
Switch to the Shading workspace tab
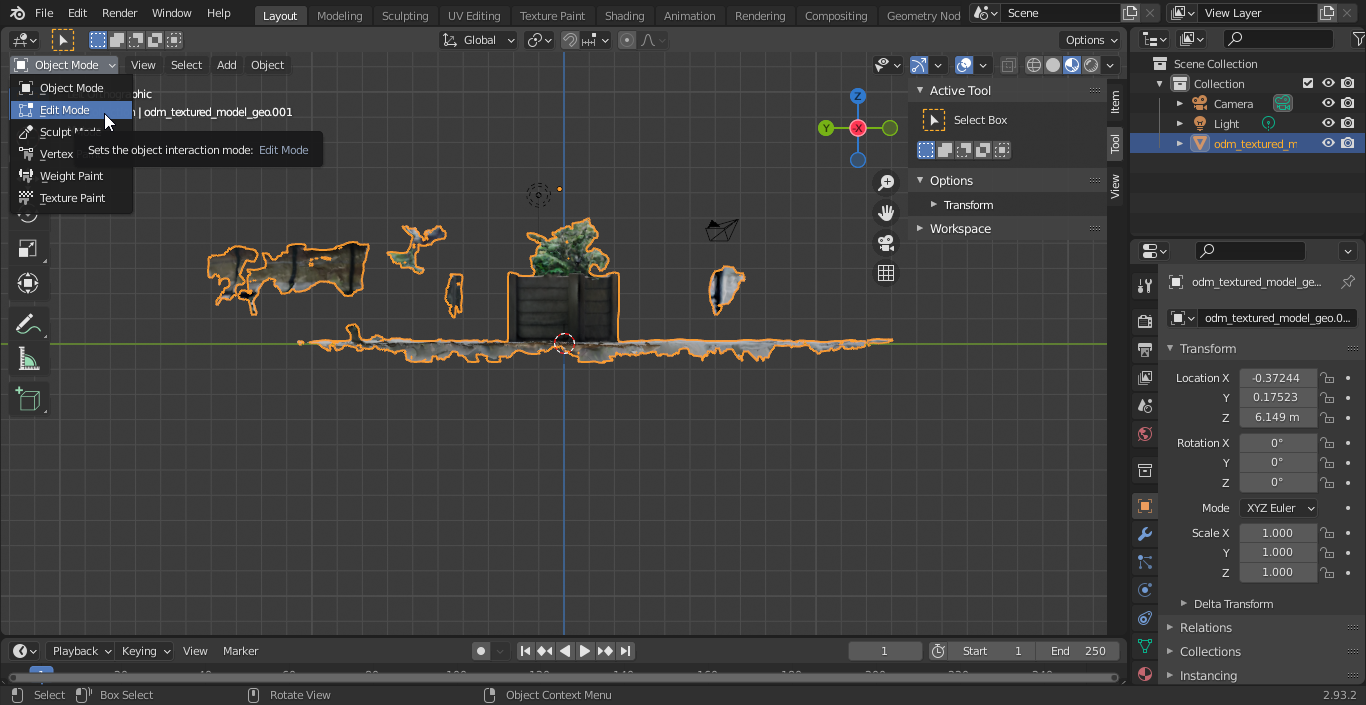tap(624, 16)
